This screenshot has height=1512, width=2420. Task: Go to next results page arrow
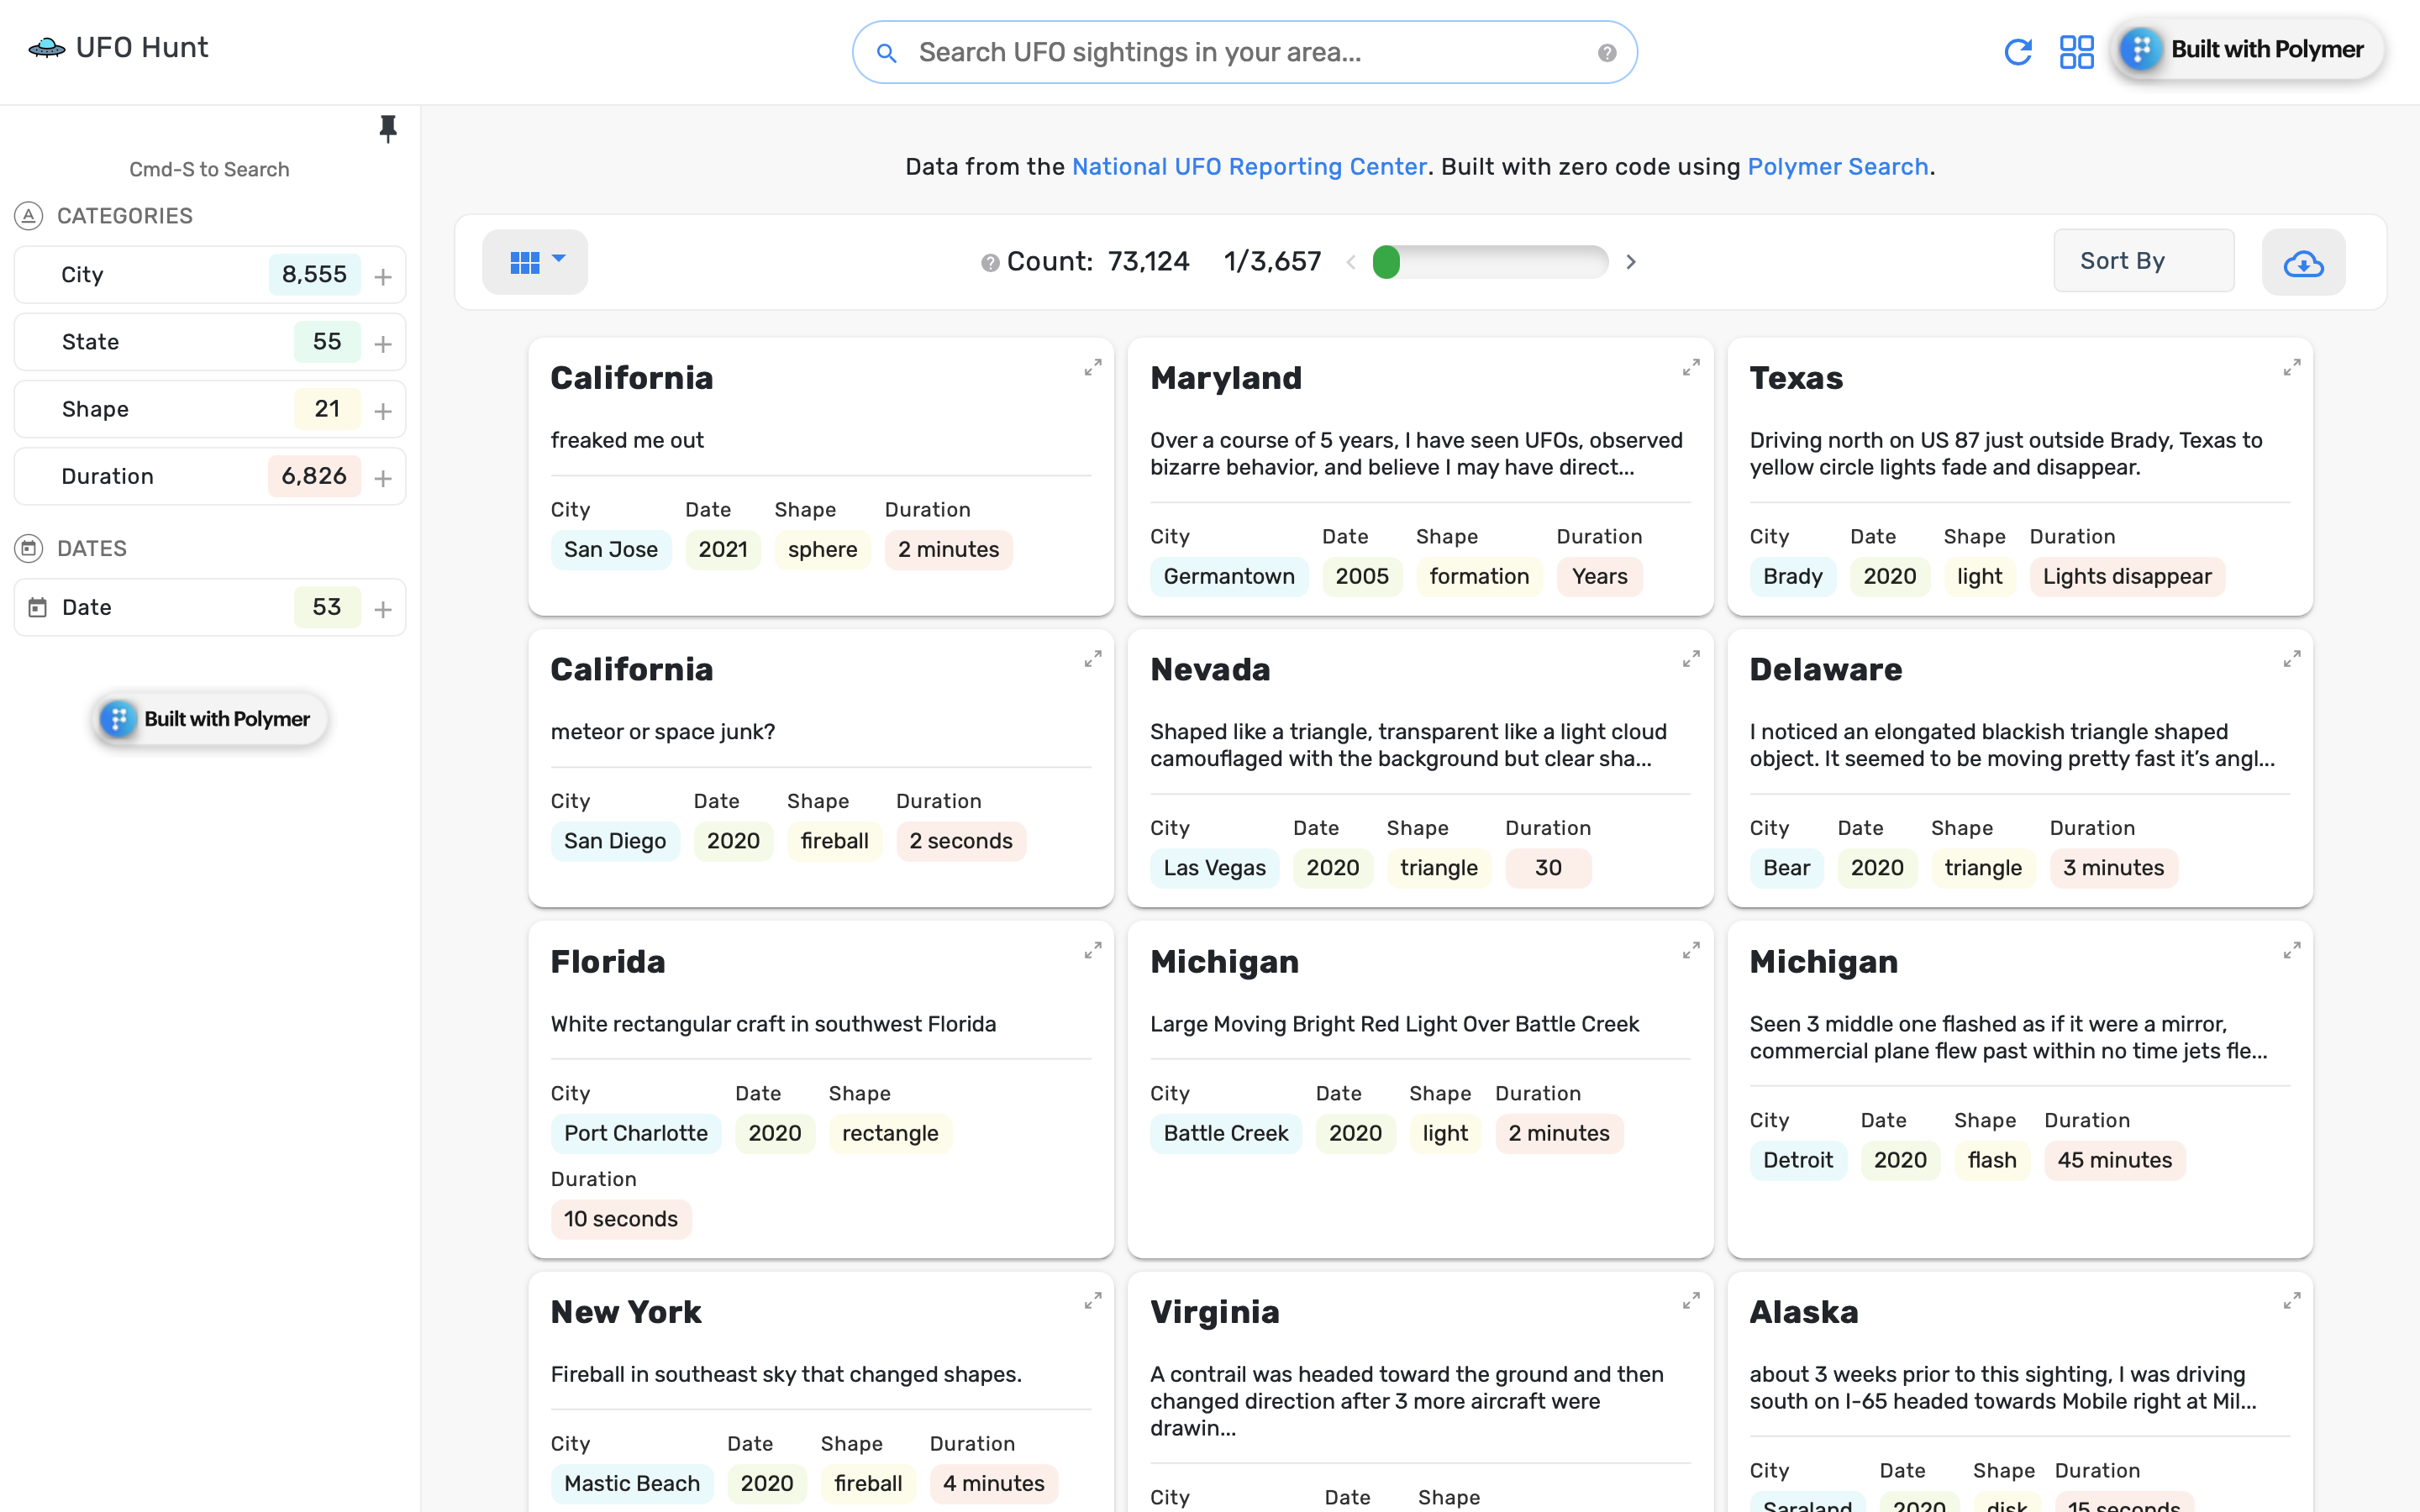click(1631, 262)
